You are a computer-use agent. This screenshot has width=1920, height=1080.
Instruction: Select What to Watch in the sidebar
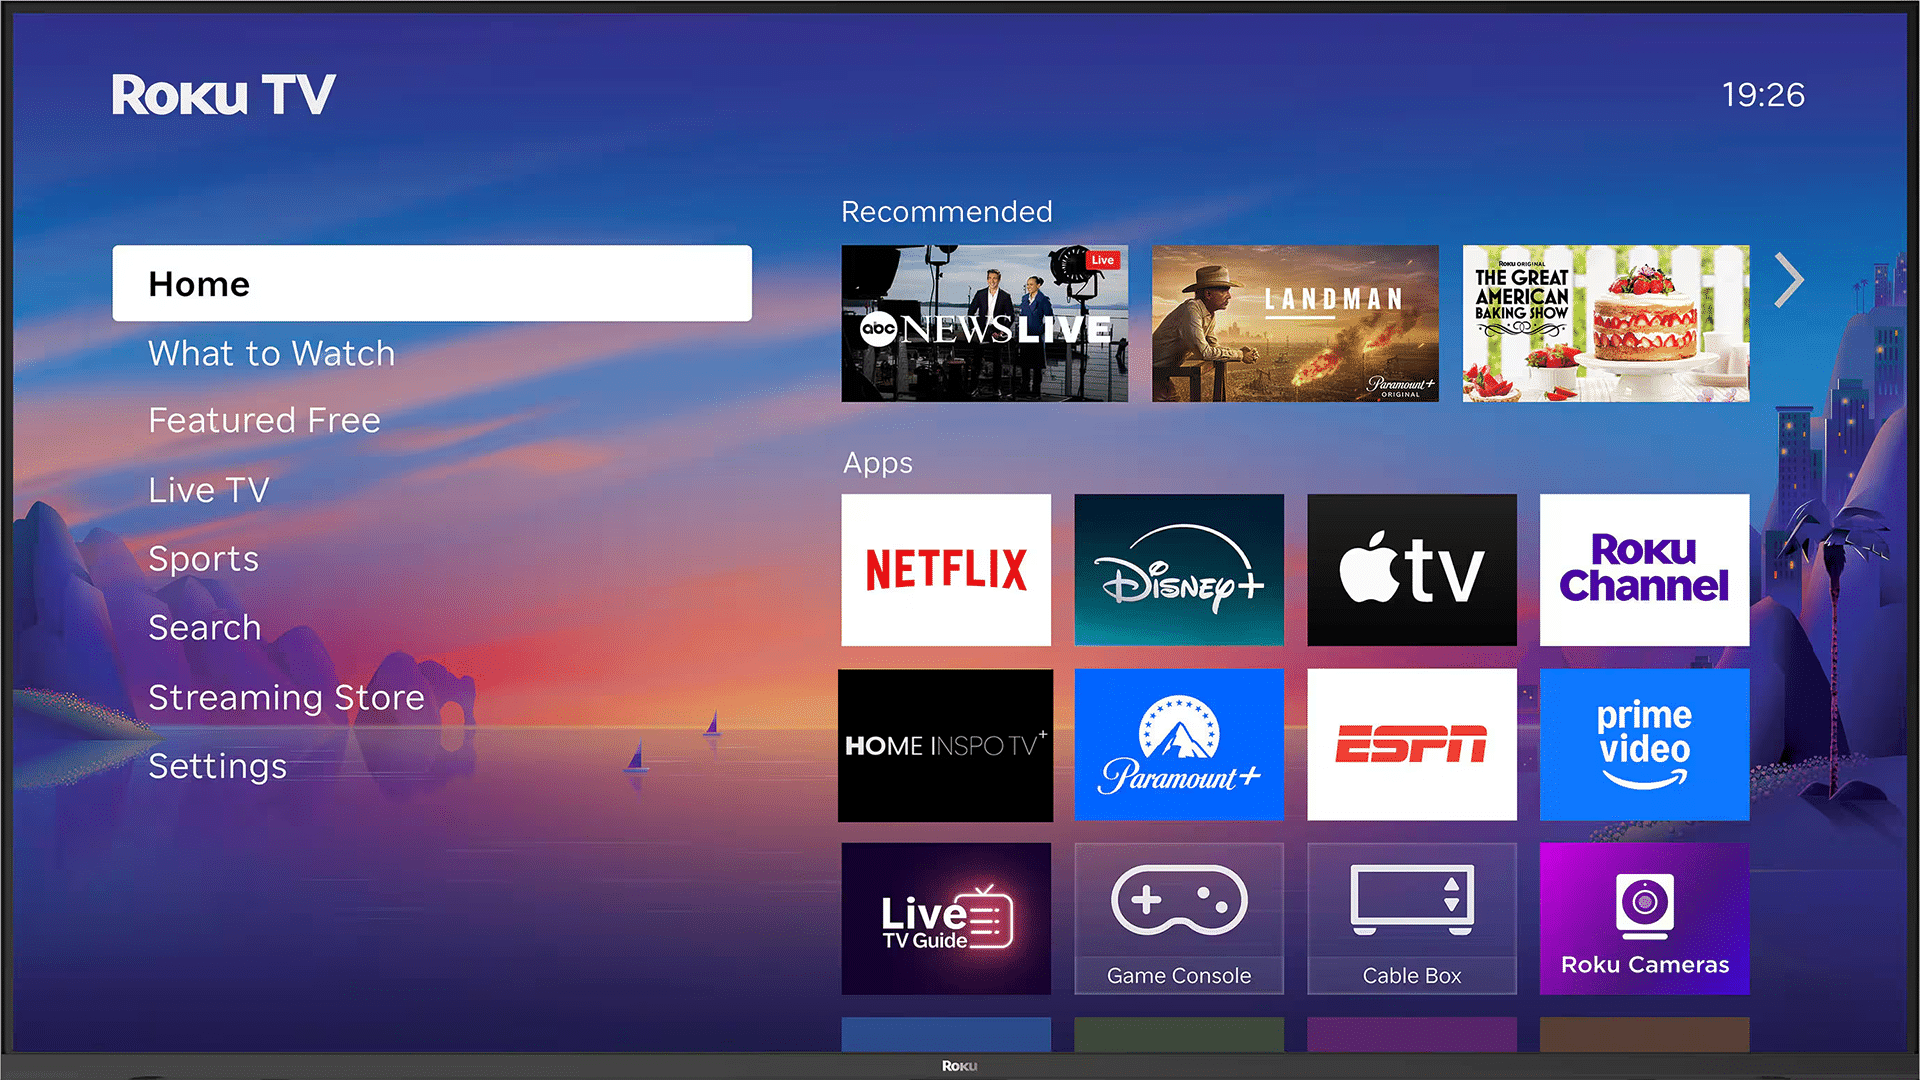point(271,353)
